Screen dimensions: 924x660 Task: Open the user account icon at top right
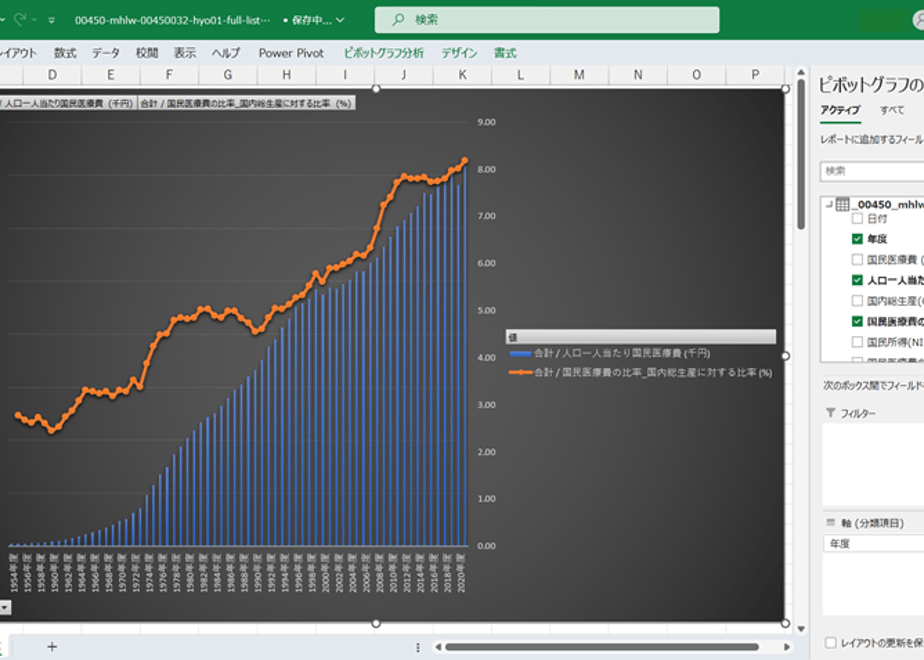918,20
